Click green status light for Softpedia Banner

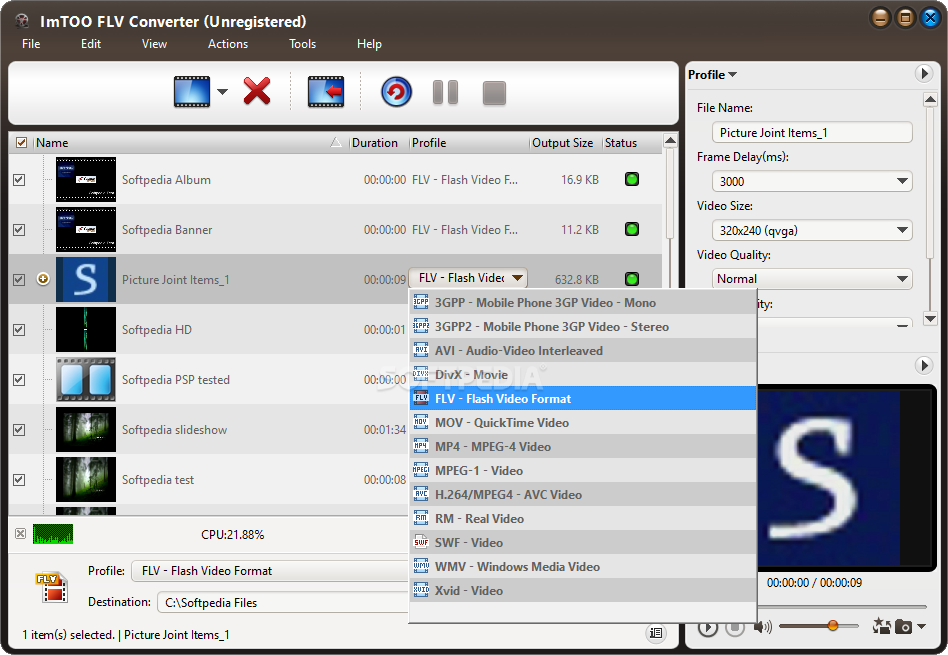point(632,229)
